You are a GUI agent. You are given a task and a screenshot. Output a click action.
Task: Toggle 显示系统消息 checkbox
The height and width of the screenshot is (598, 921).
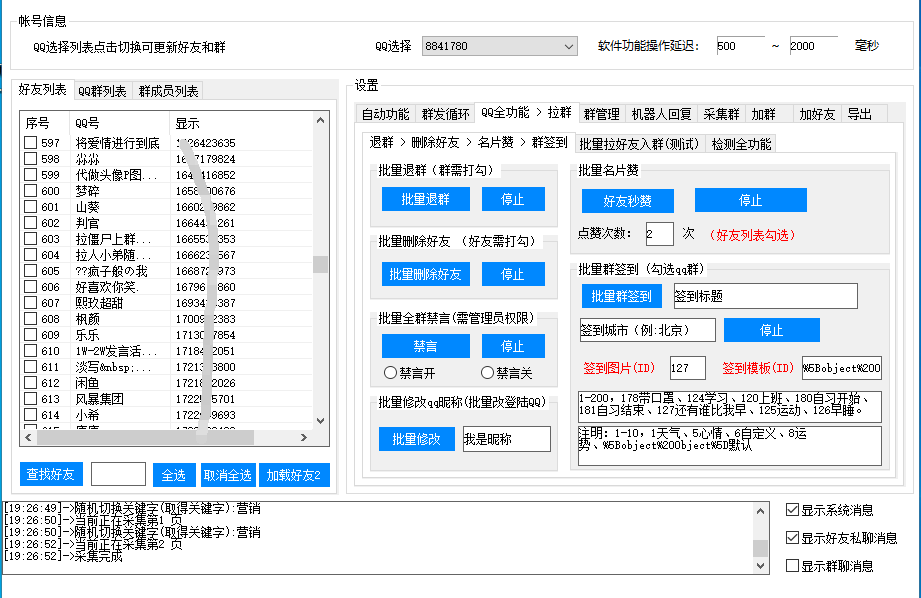[792, 510]
